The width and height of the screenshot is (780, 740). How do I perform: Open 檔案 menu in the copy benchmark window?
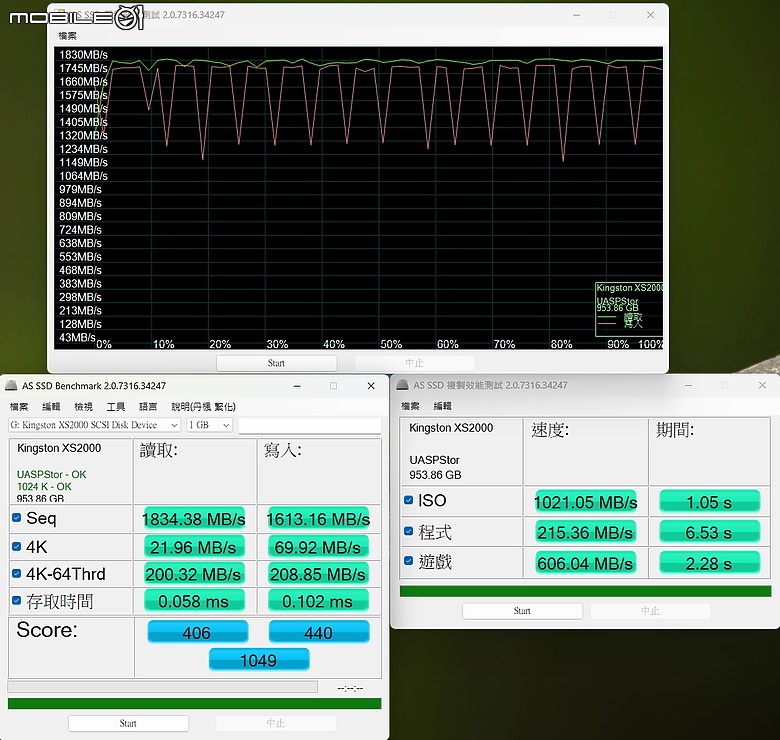coord(410,406)
